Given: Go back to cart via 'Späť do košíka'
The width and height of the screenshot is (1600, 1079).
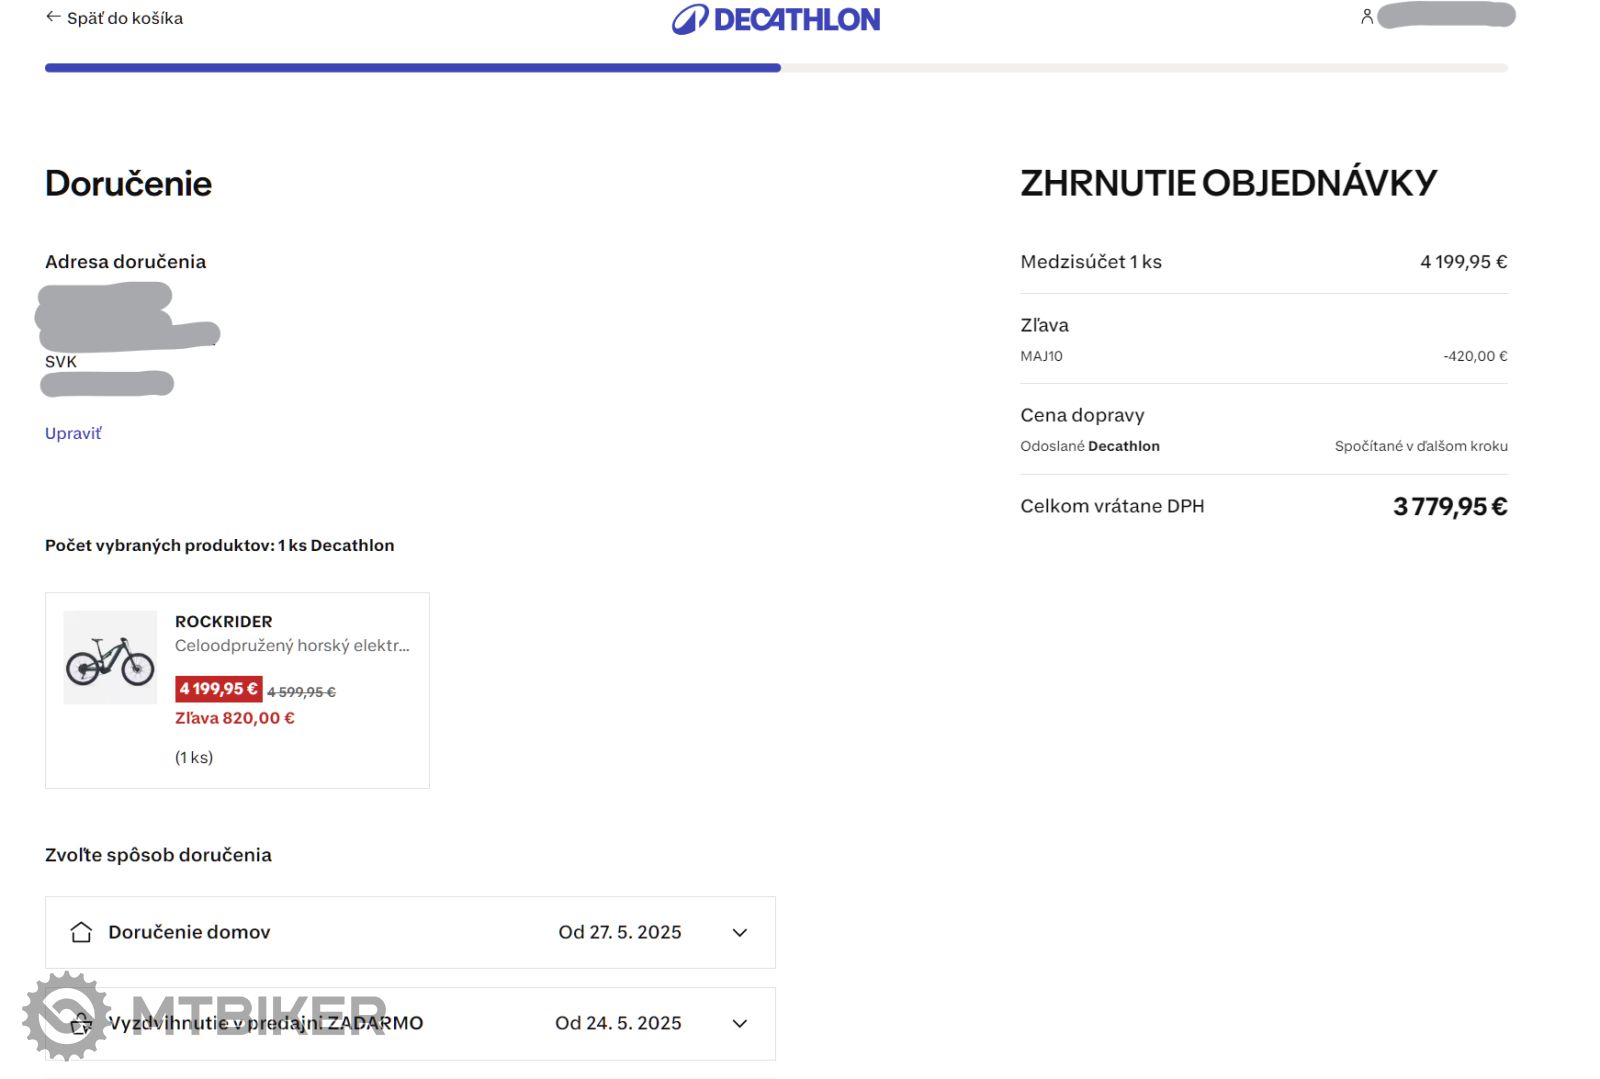Looking at the screenshot, I should (124, 18).
